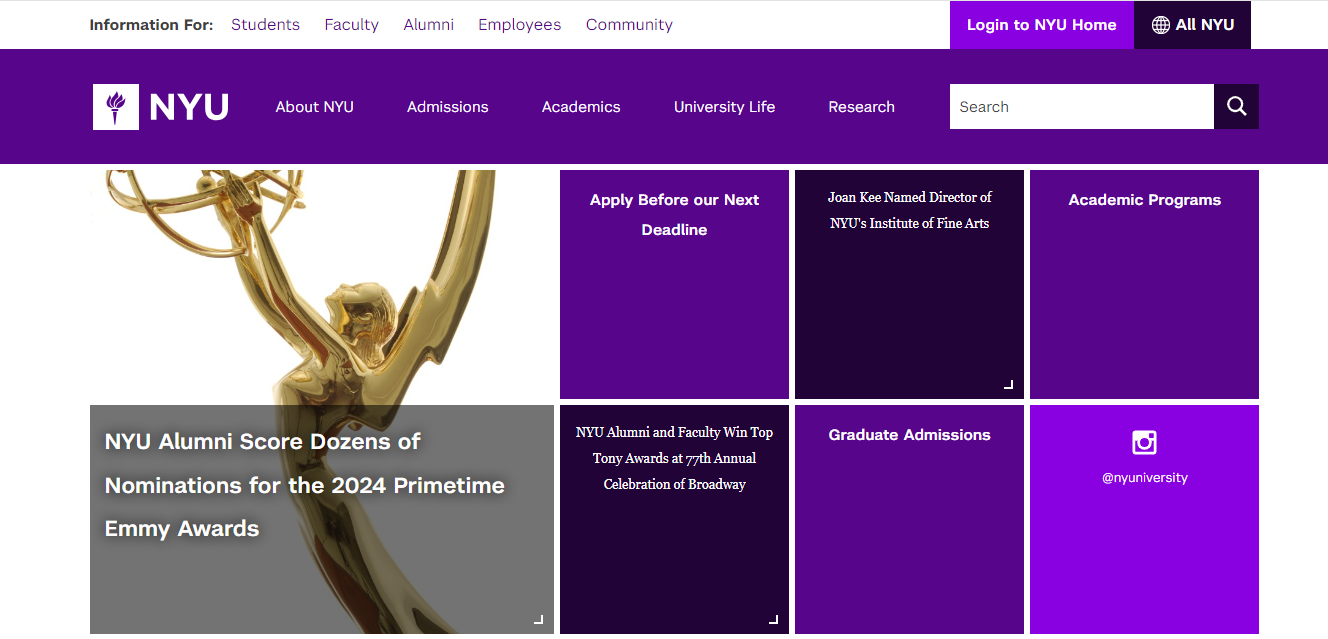Open the Instagram camera icon tile
This screenshot has width=1328, height=639.
pyautogui.click(x=1144, y=442)
